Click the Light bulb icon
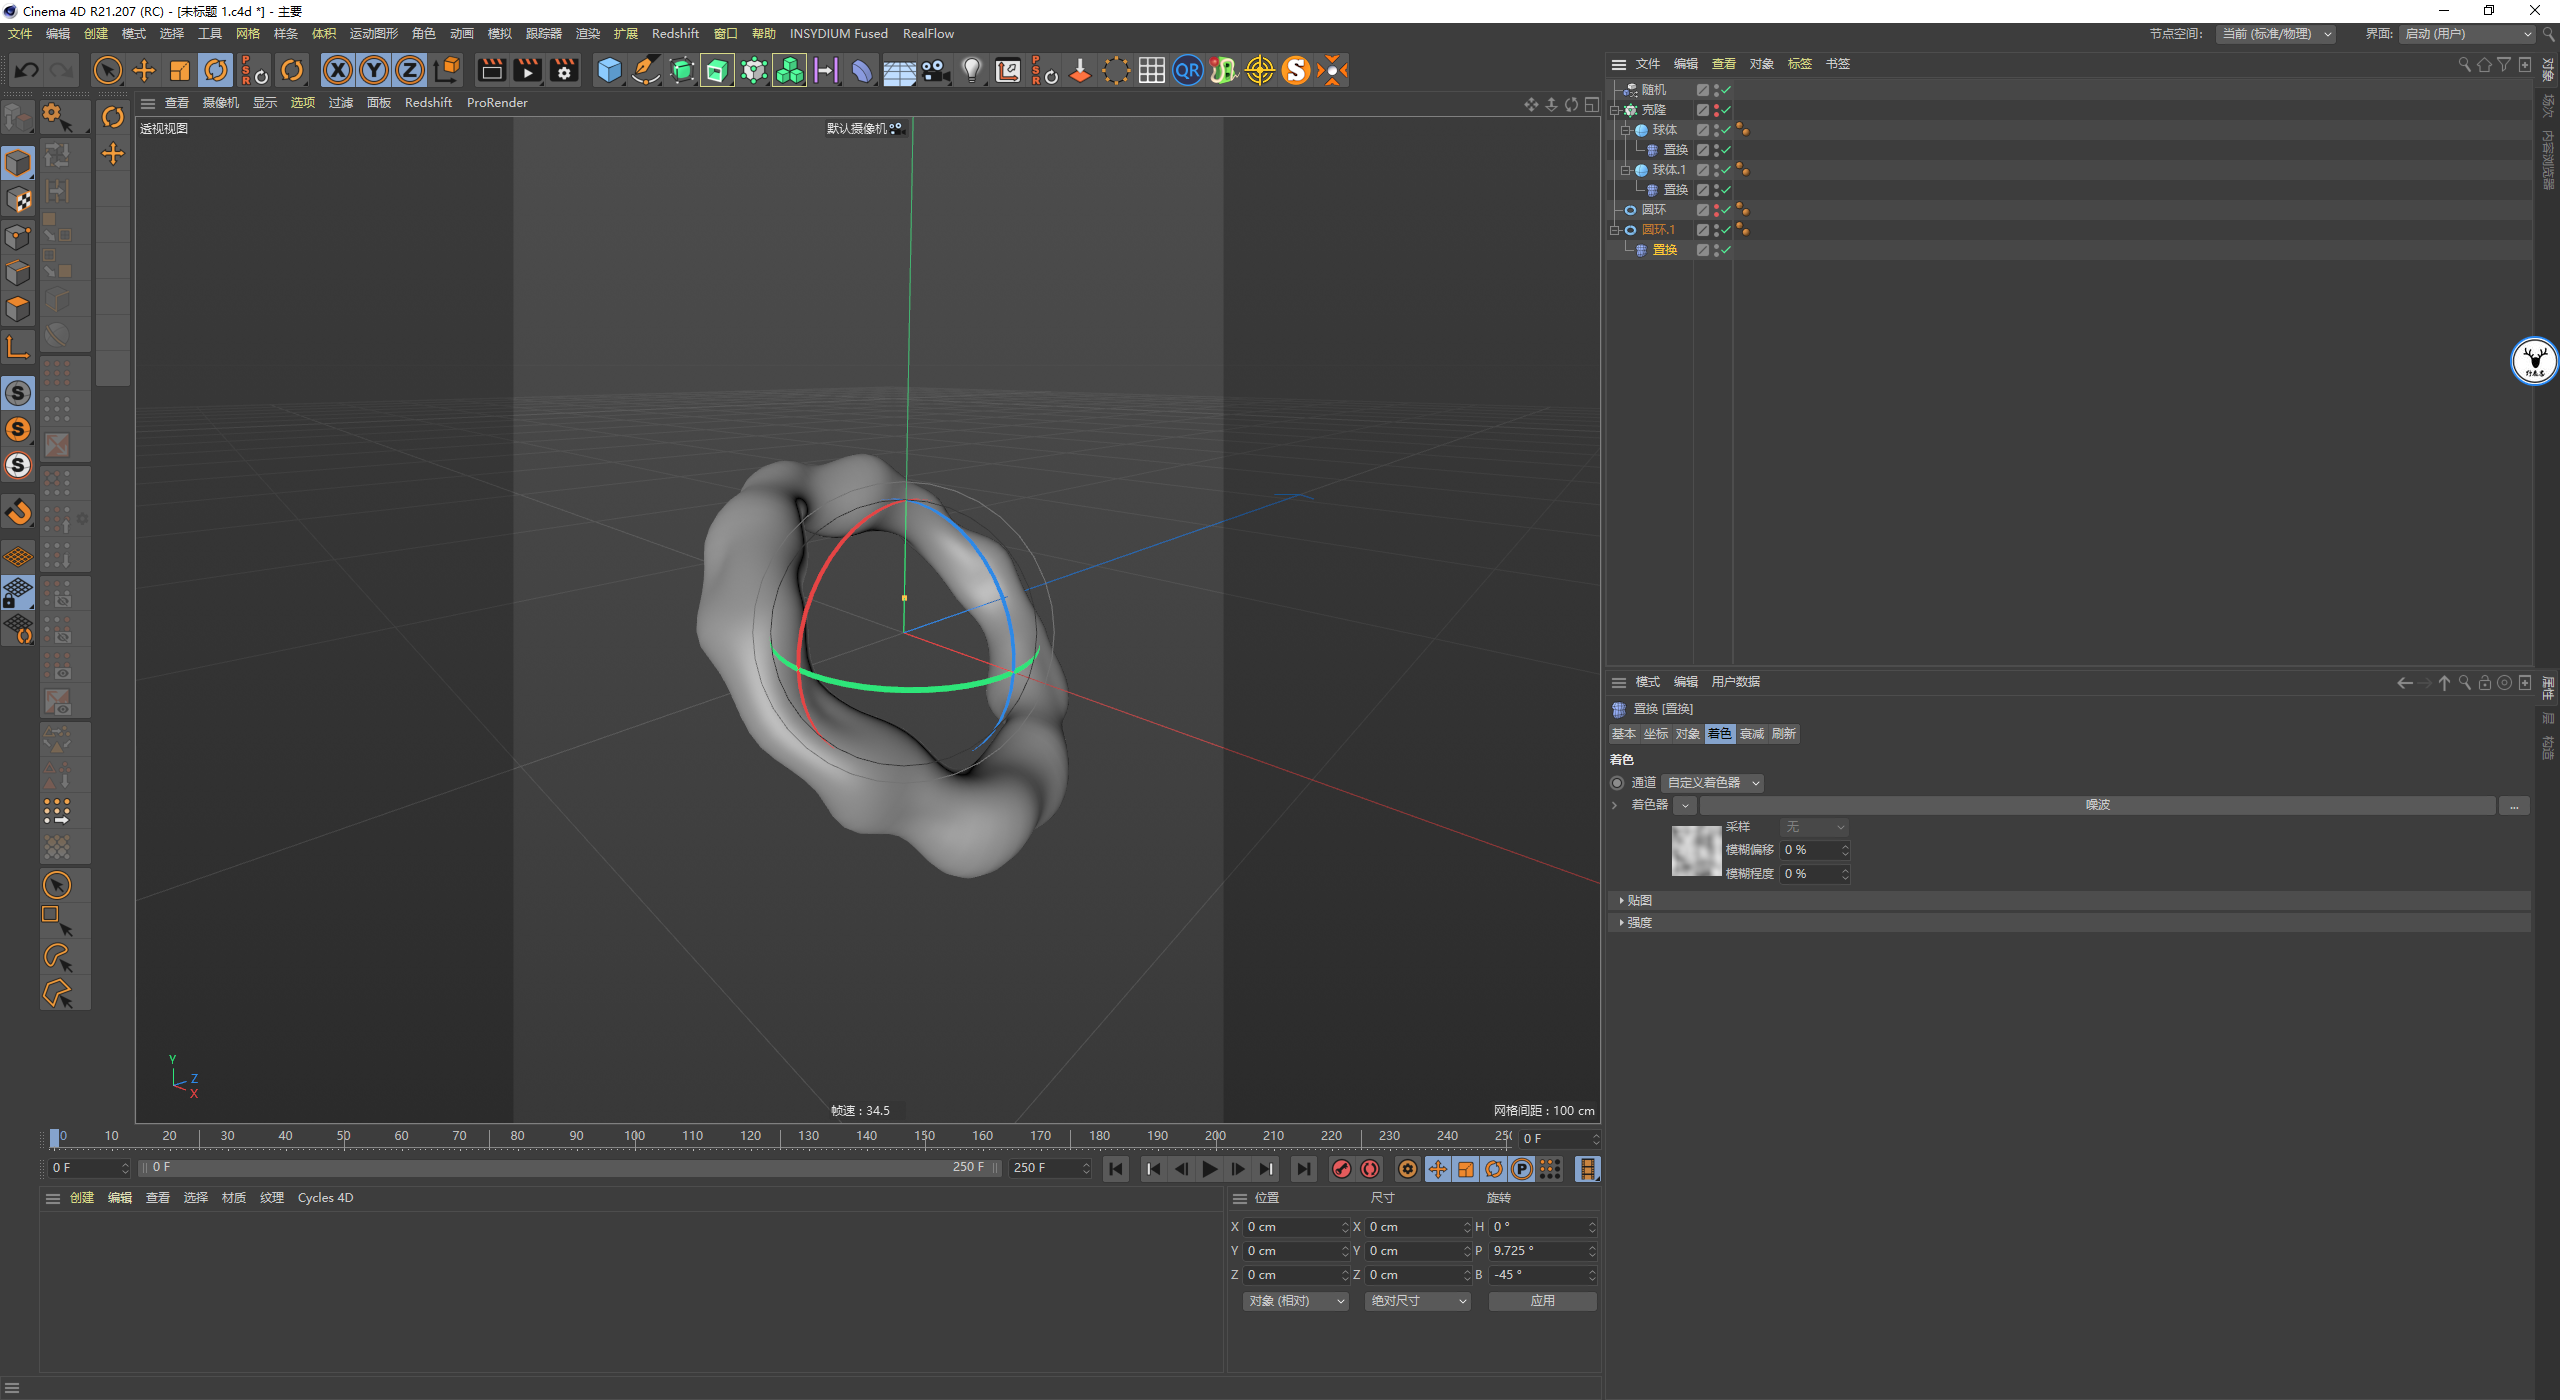Image resolution: width=2560 pixels, height=1400 pixels. pyautogui.click(x=971, y=70)
